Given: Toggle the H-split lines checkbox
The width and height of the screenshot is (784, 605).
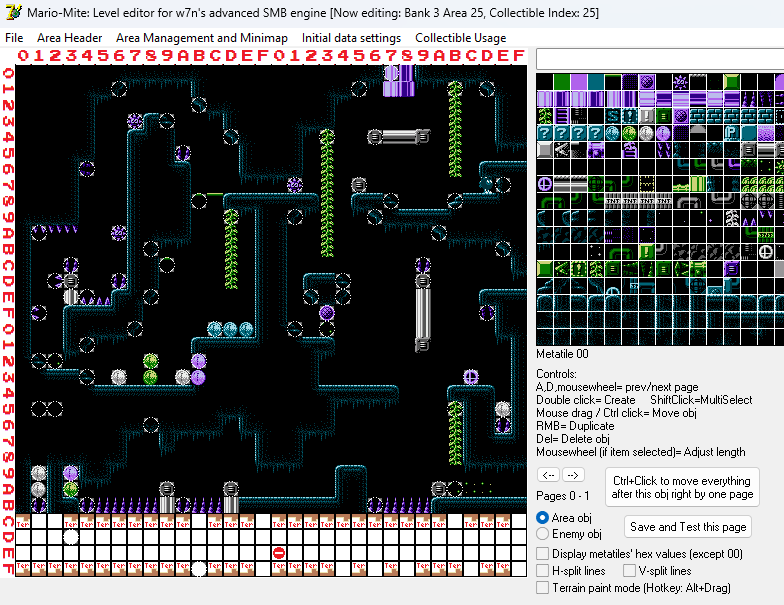Looking at the screenshot, I should click(542, 570).
